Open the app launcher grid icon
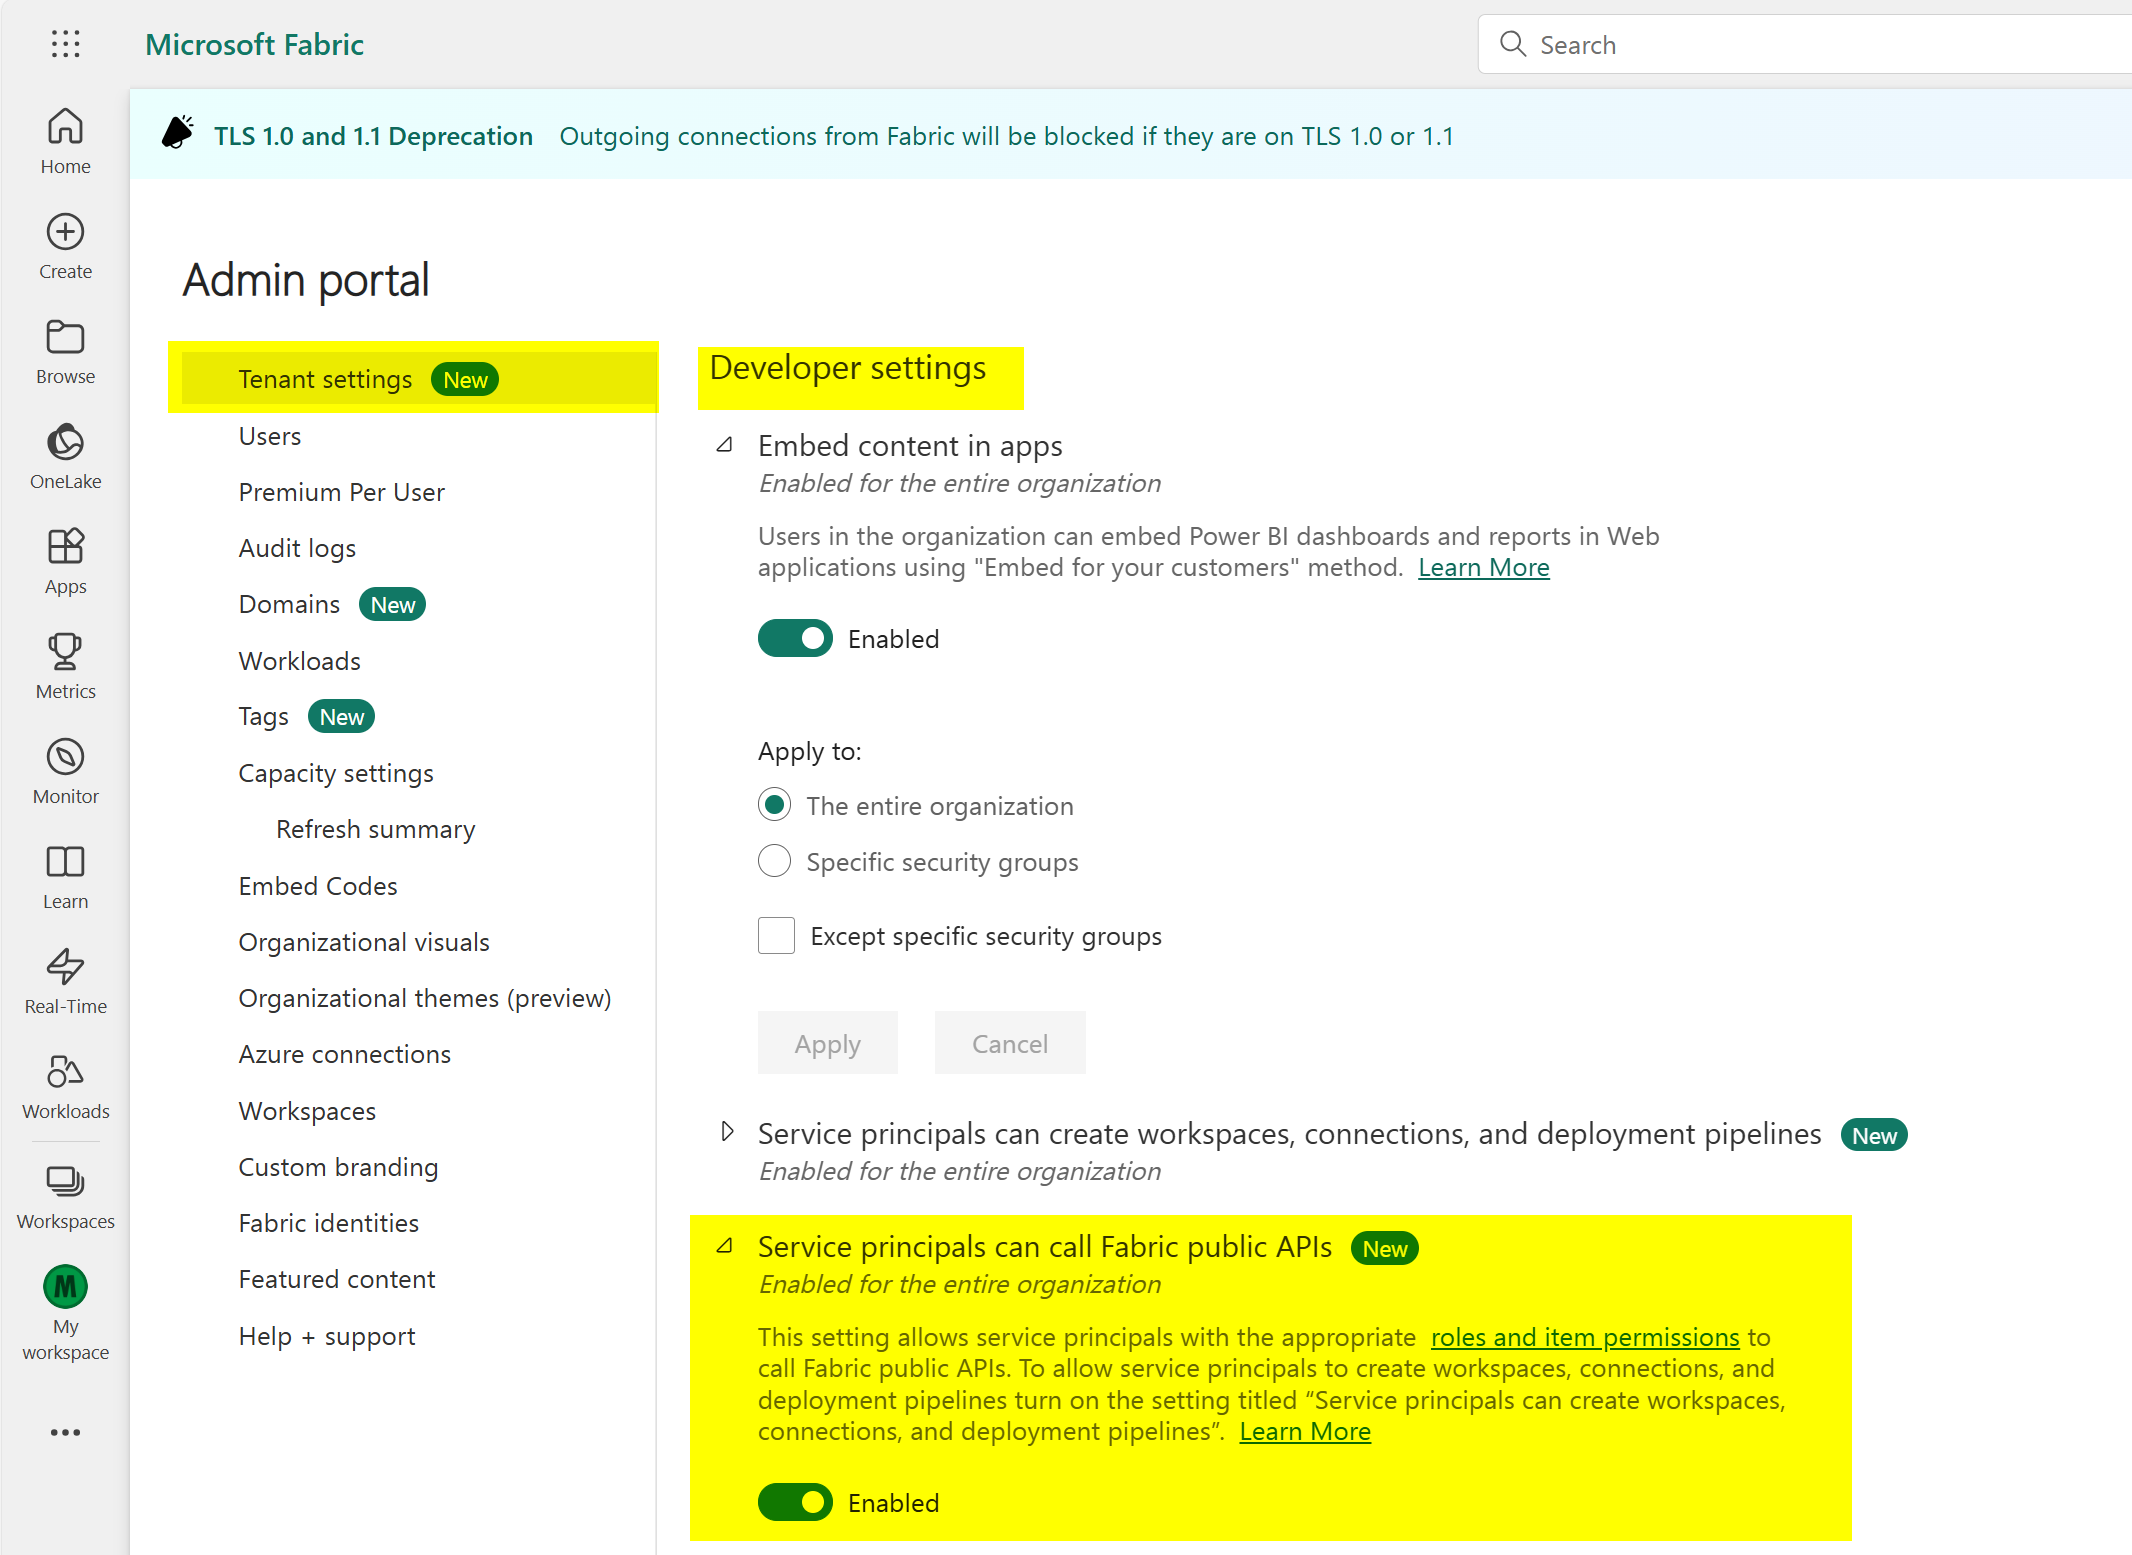2132x1555 pixels. (x=66, y=44)
